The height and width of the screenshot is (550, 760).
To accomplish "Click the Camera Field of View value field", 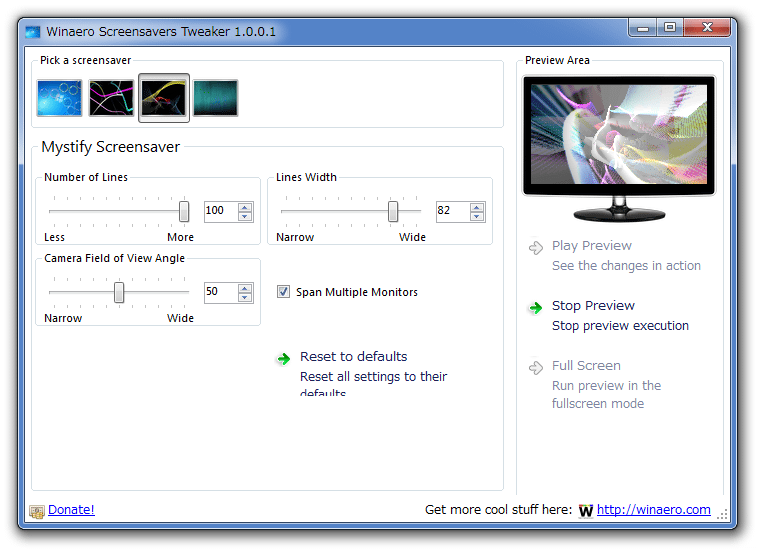I will coord(221,292).
